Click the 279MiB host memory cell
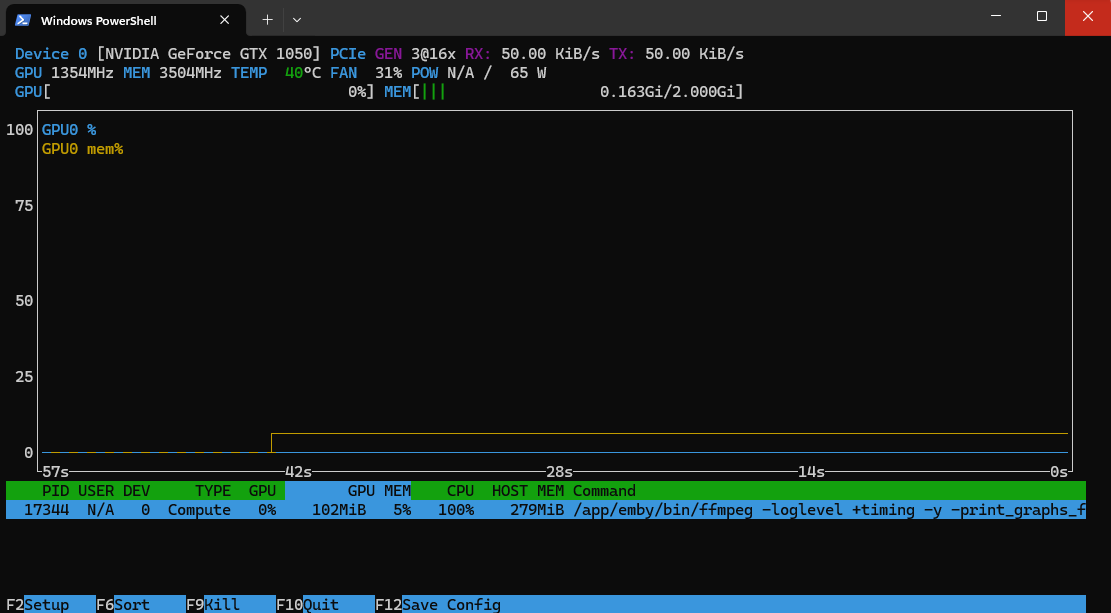Screen dimensions: 1111x613 point(537,510)
